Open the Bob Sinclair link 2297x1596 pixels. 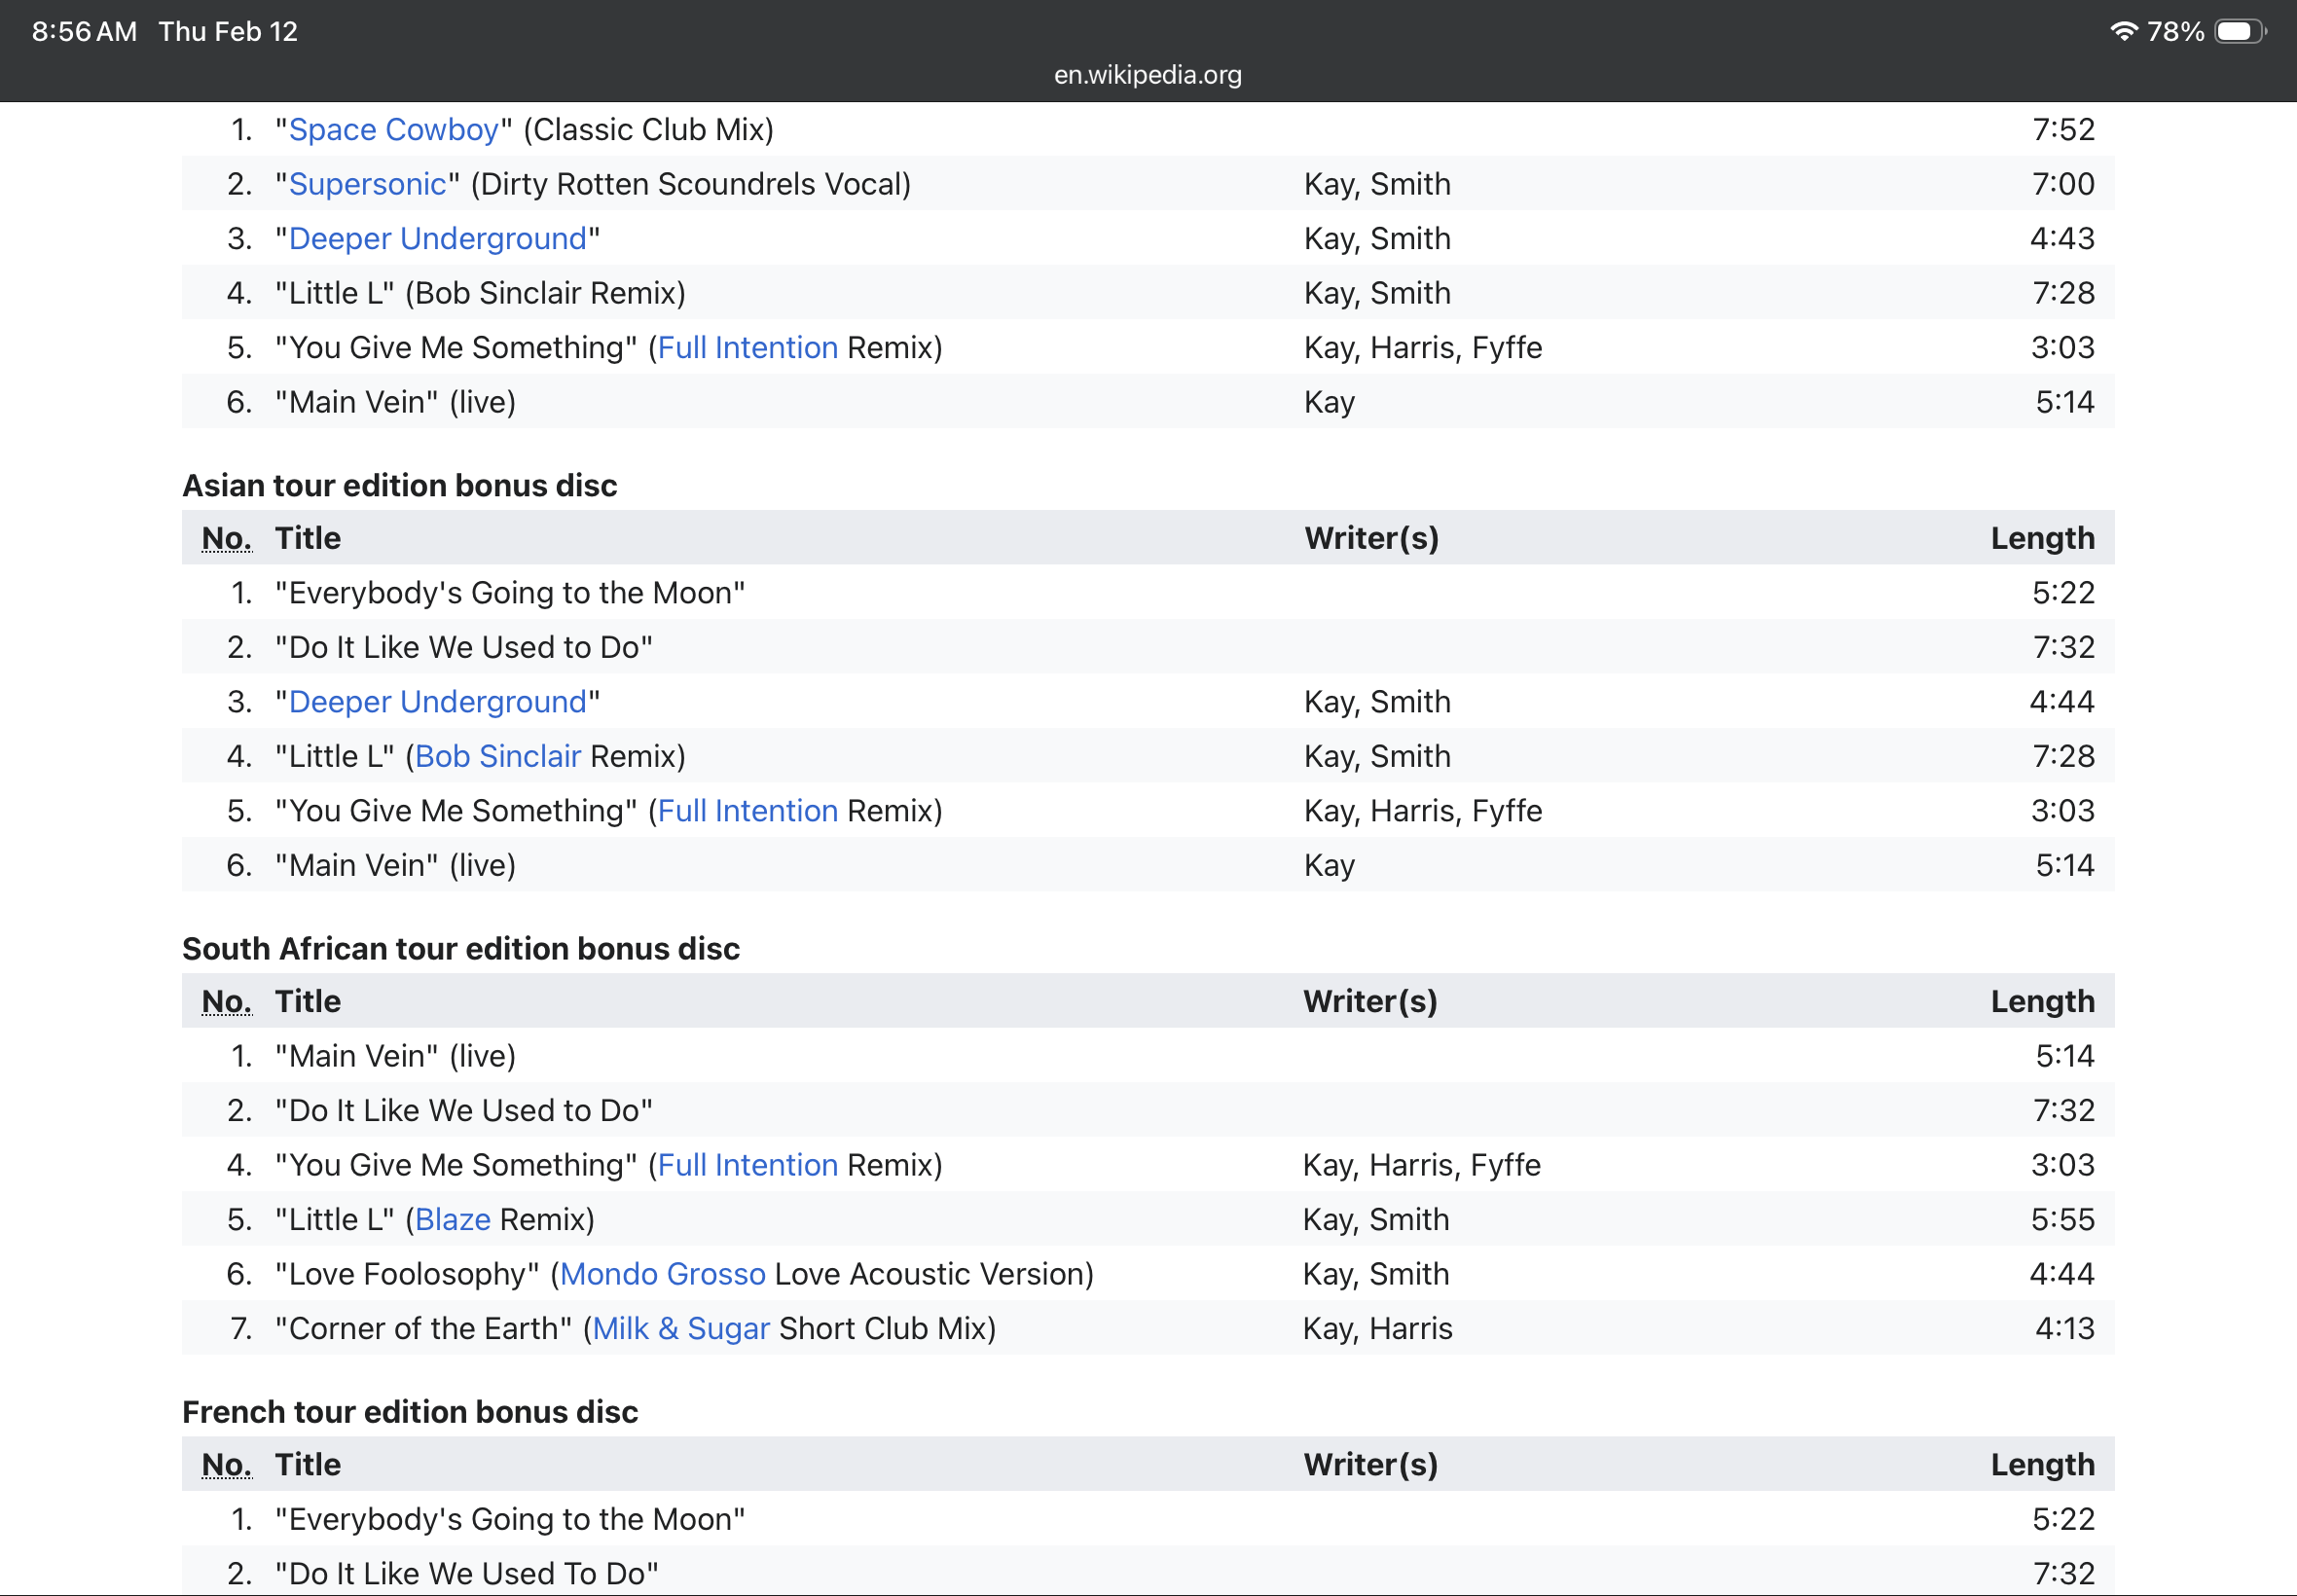pos(497,756)
